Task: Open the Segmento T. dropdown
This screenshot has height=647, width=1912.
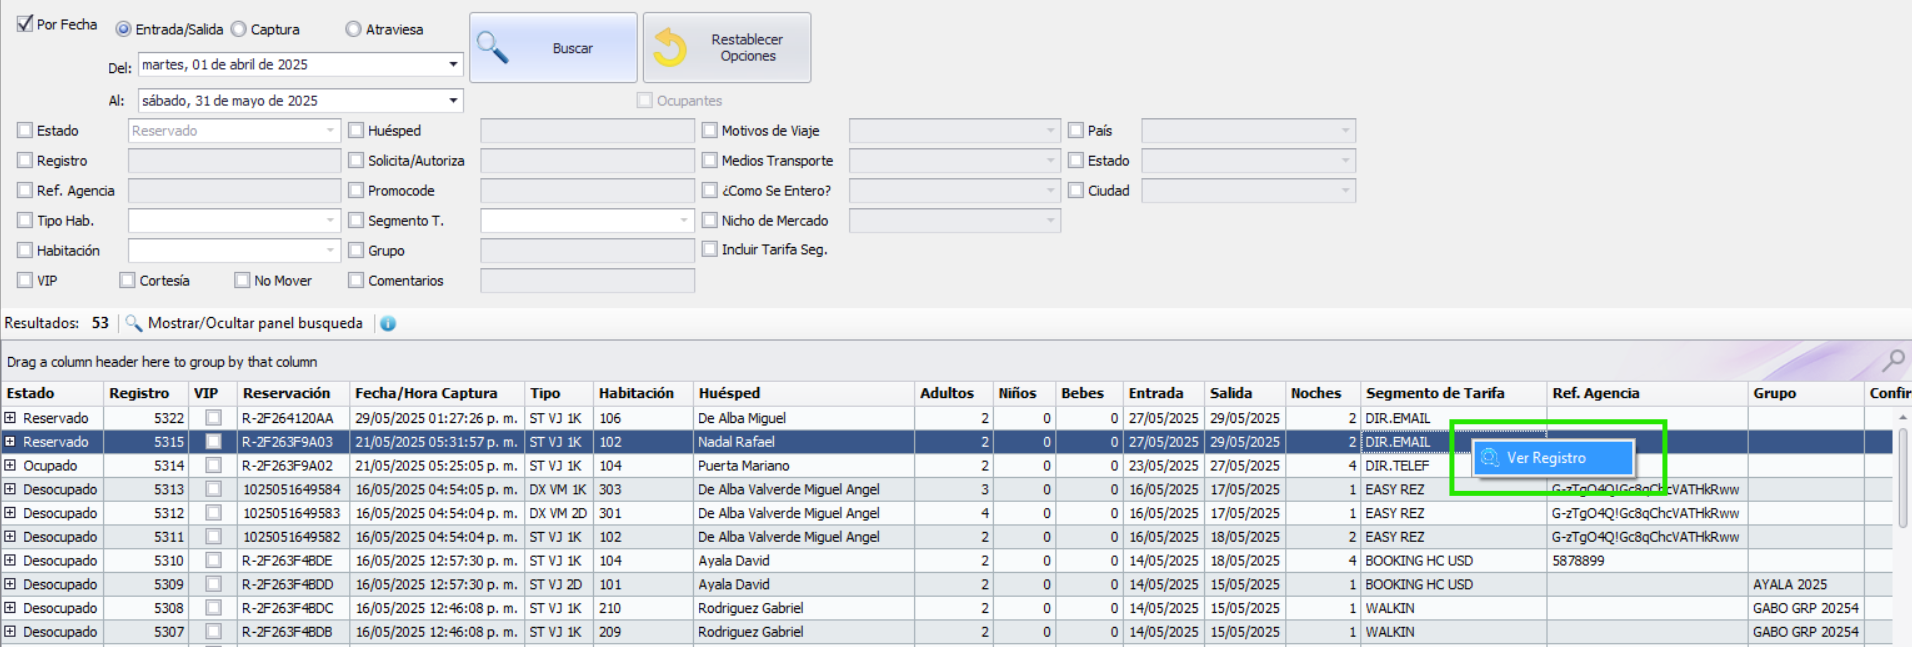Action: tap(587, 220)
